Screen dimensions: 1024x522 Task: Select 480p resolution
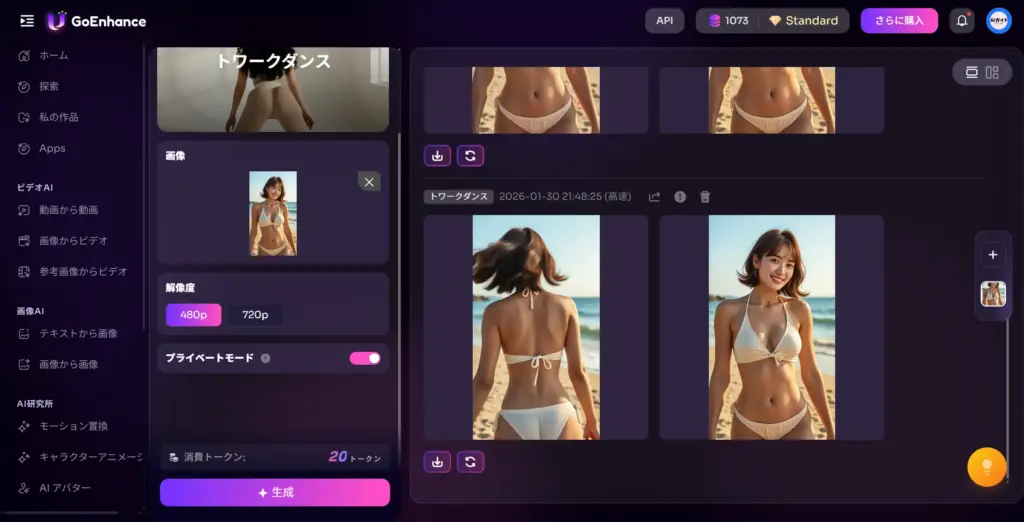pos(193,315)
